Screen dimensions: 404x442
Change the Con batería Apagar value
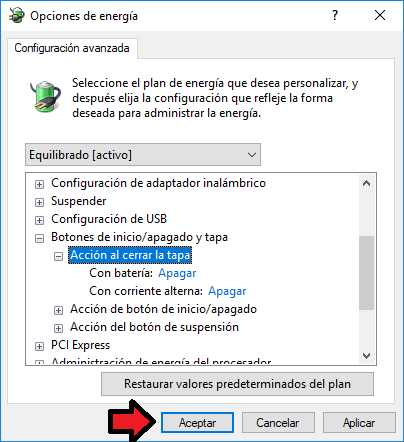tap(177, 273)
